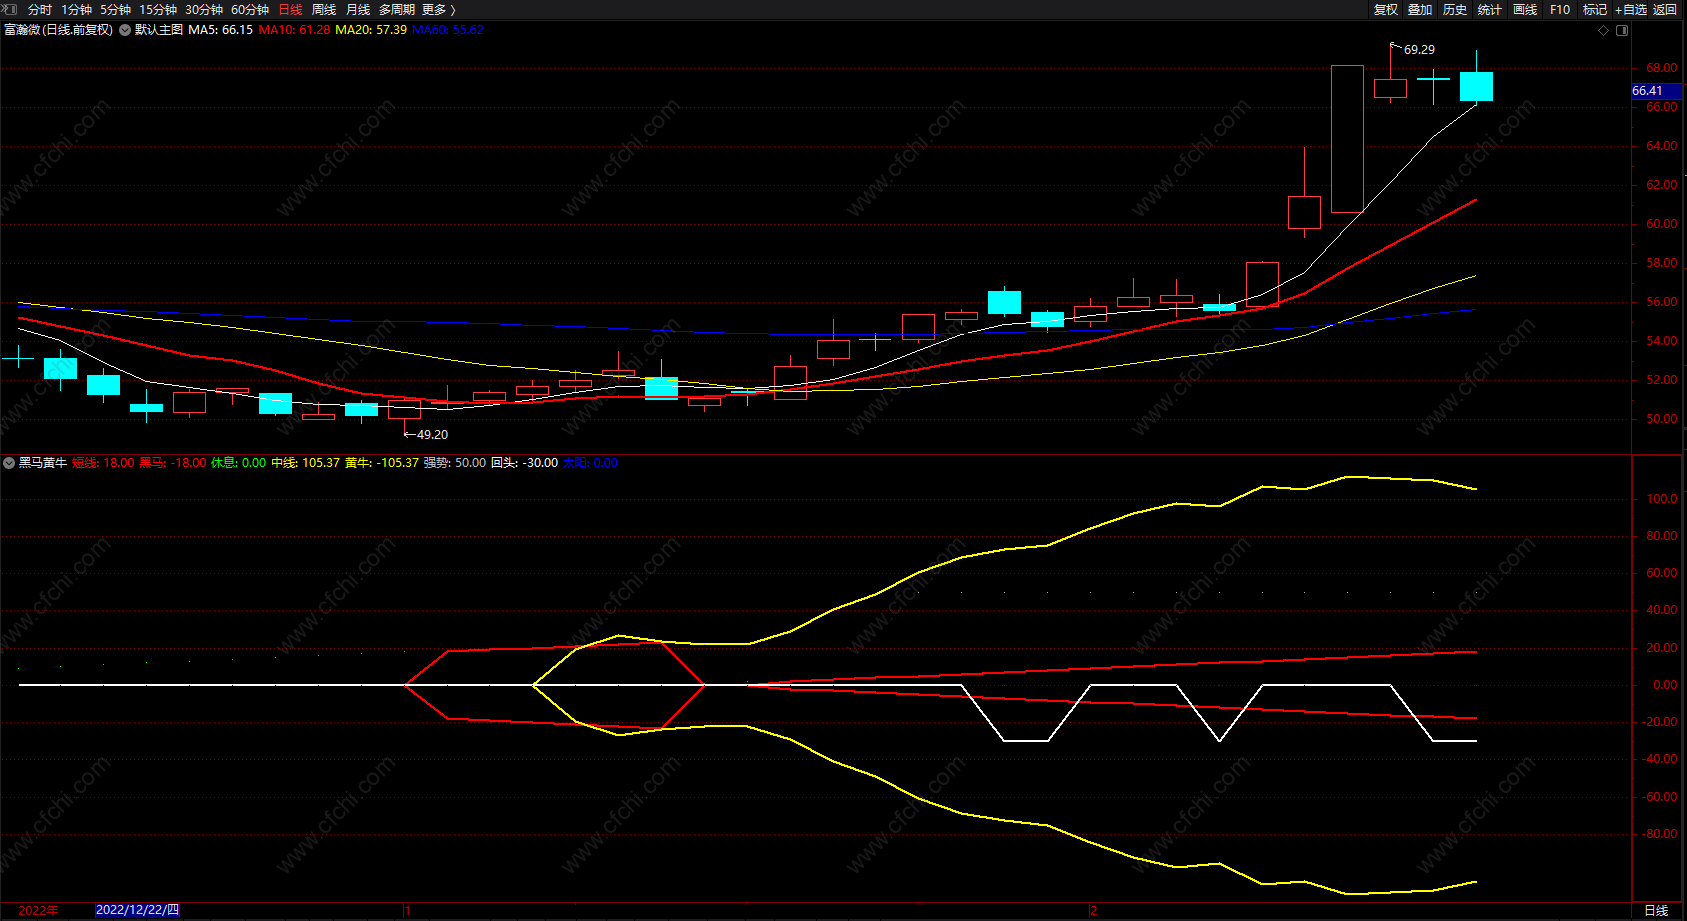The width and height of the screenshot is (1687, 921).
Task: Click the 统计 statistics button
Action: [x=1490, y=10]
